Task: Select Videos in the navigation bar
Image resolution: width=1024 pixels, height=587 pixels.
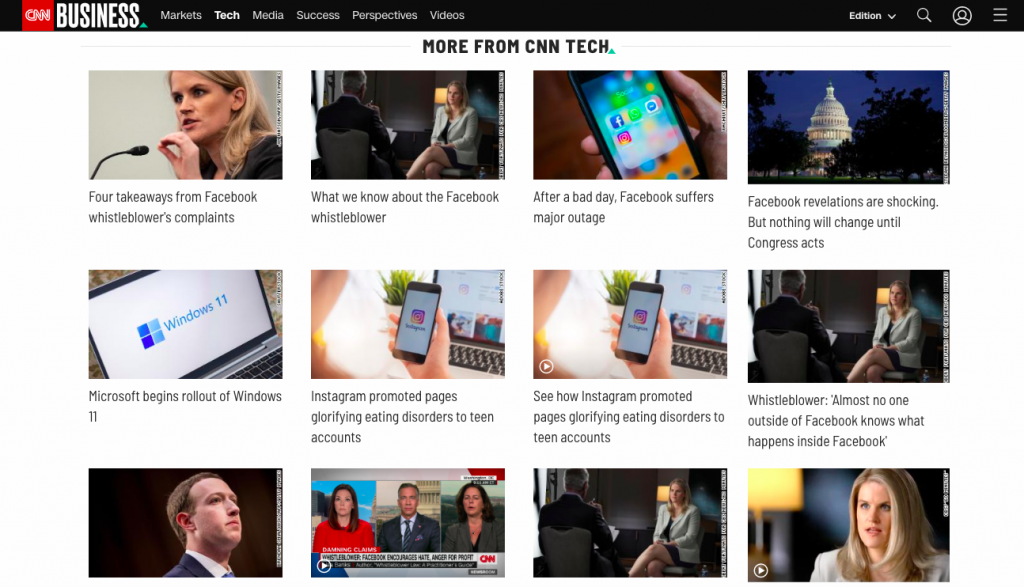Action: pyautogui.click(x=447, y=15)
